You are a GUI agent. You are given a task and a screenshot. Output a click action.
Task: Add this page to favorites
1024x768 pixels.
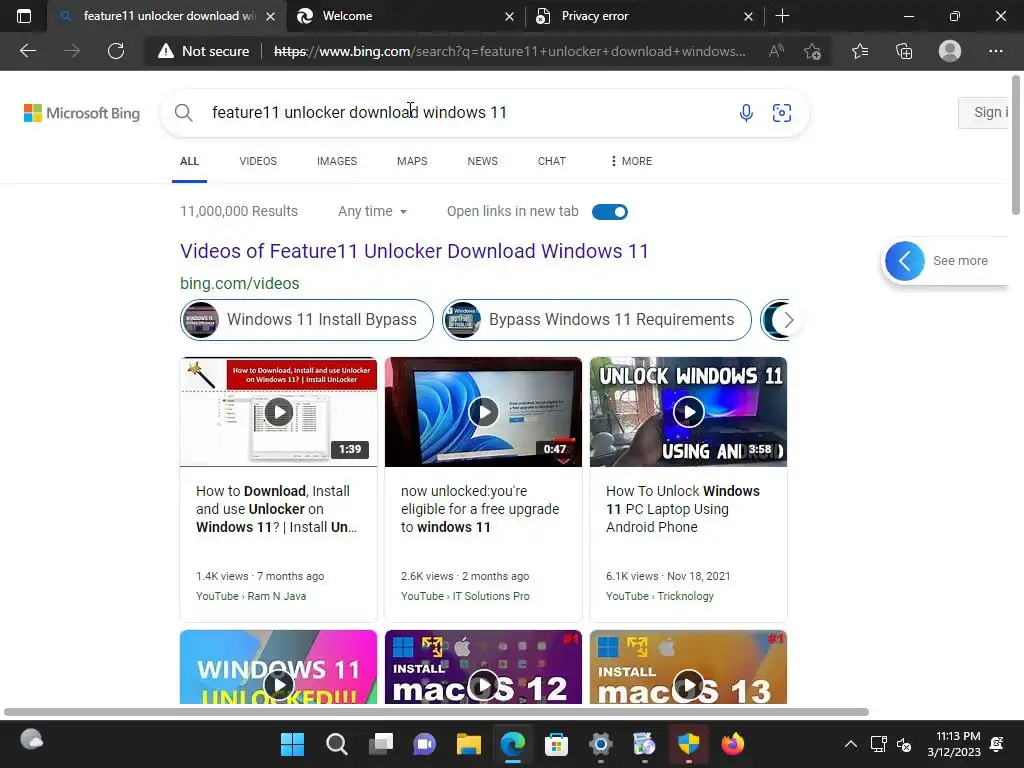812,51
